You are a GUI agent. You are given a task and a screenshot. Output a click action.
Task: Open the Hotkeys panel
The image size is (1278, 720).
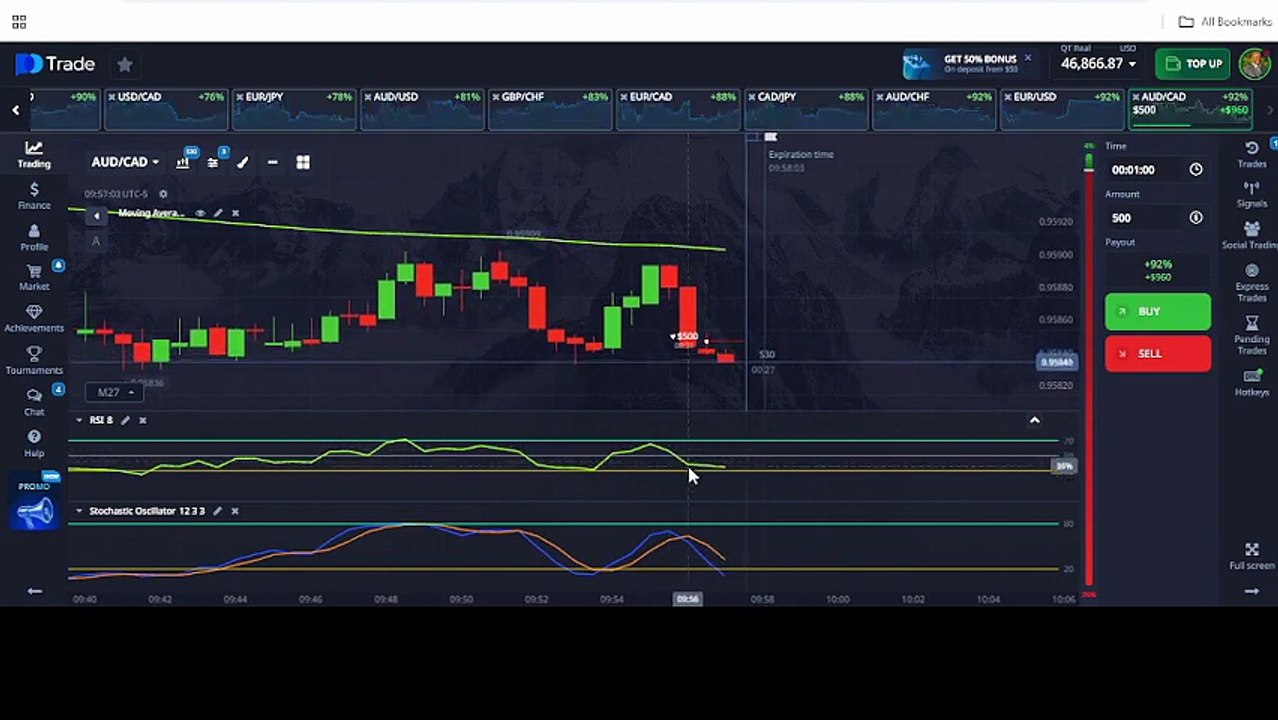tap(1251, 383)
